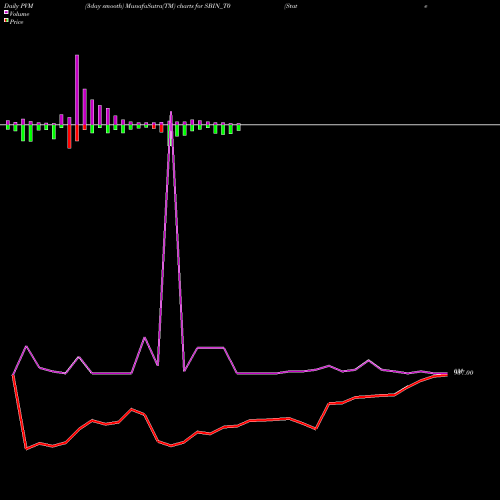Select the Price legend label
This screenshot has height=500, width=500.
[16, 22]
